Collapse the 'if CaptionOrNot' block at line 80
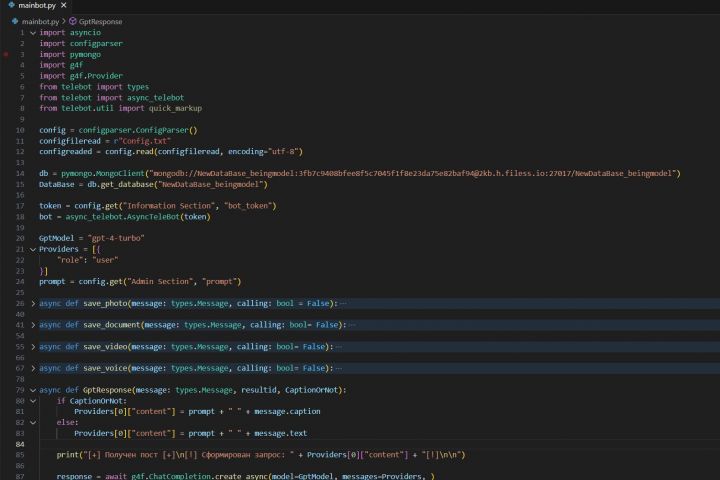This screenshot has width=720, height=480. pos(33,401)
